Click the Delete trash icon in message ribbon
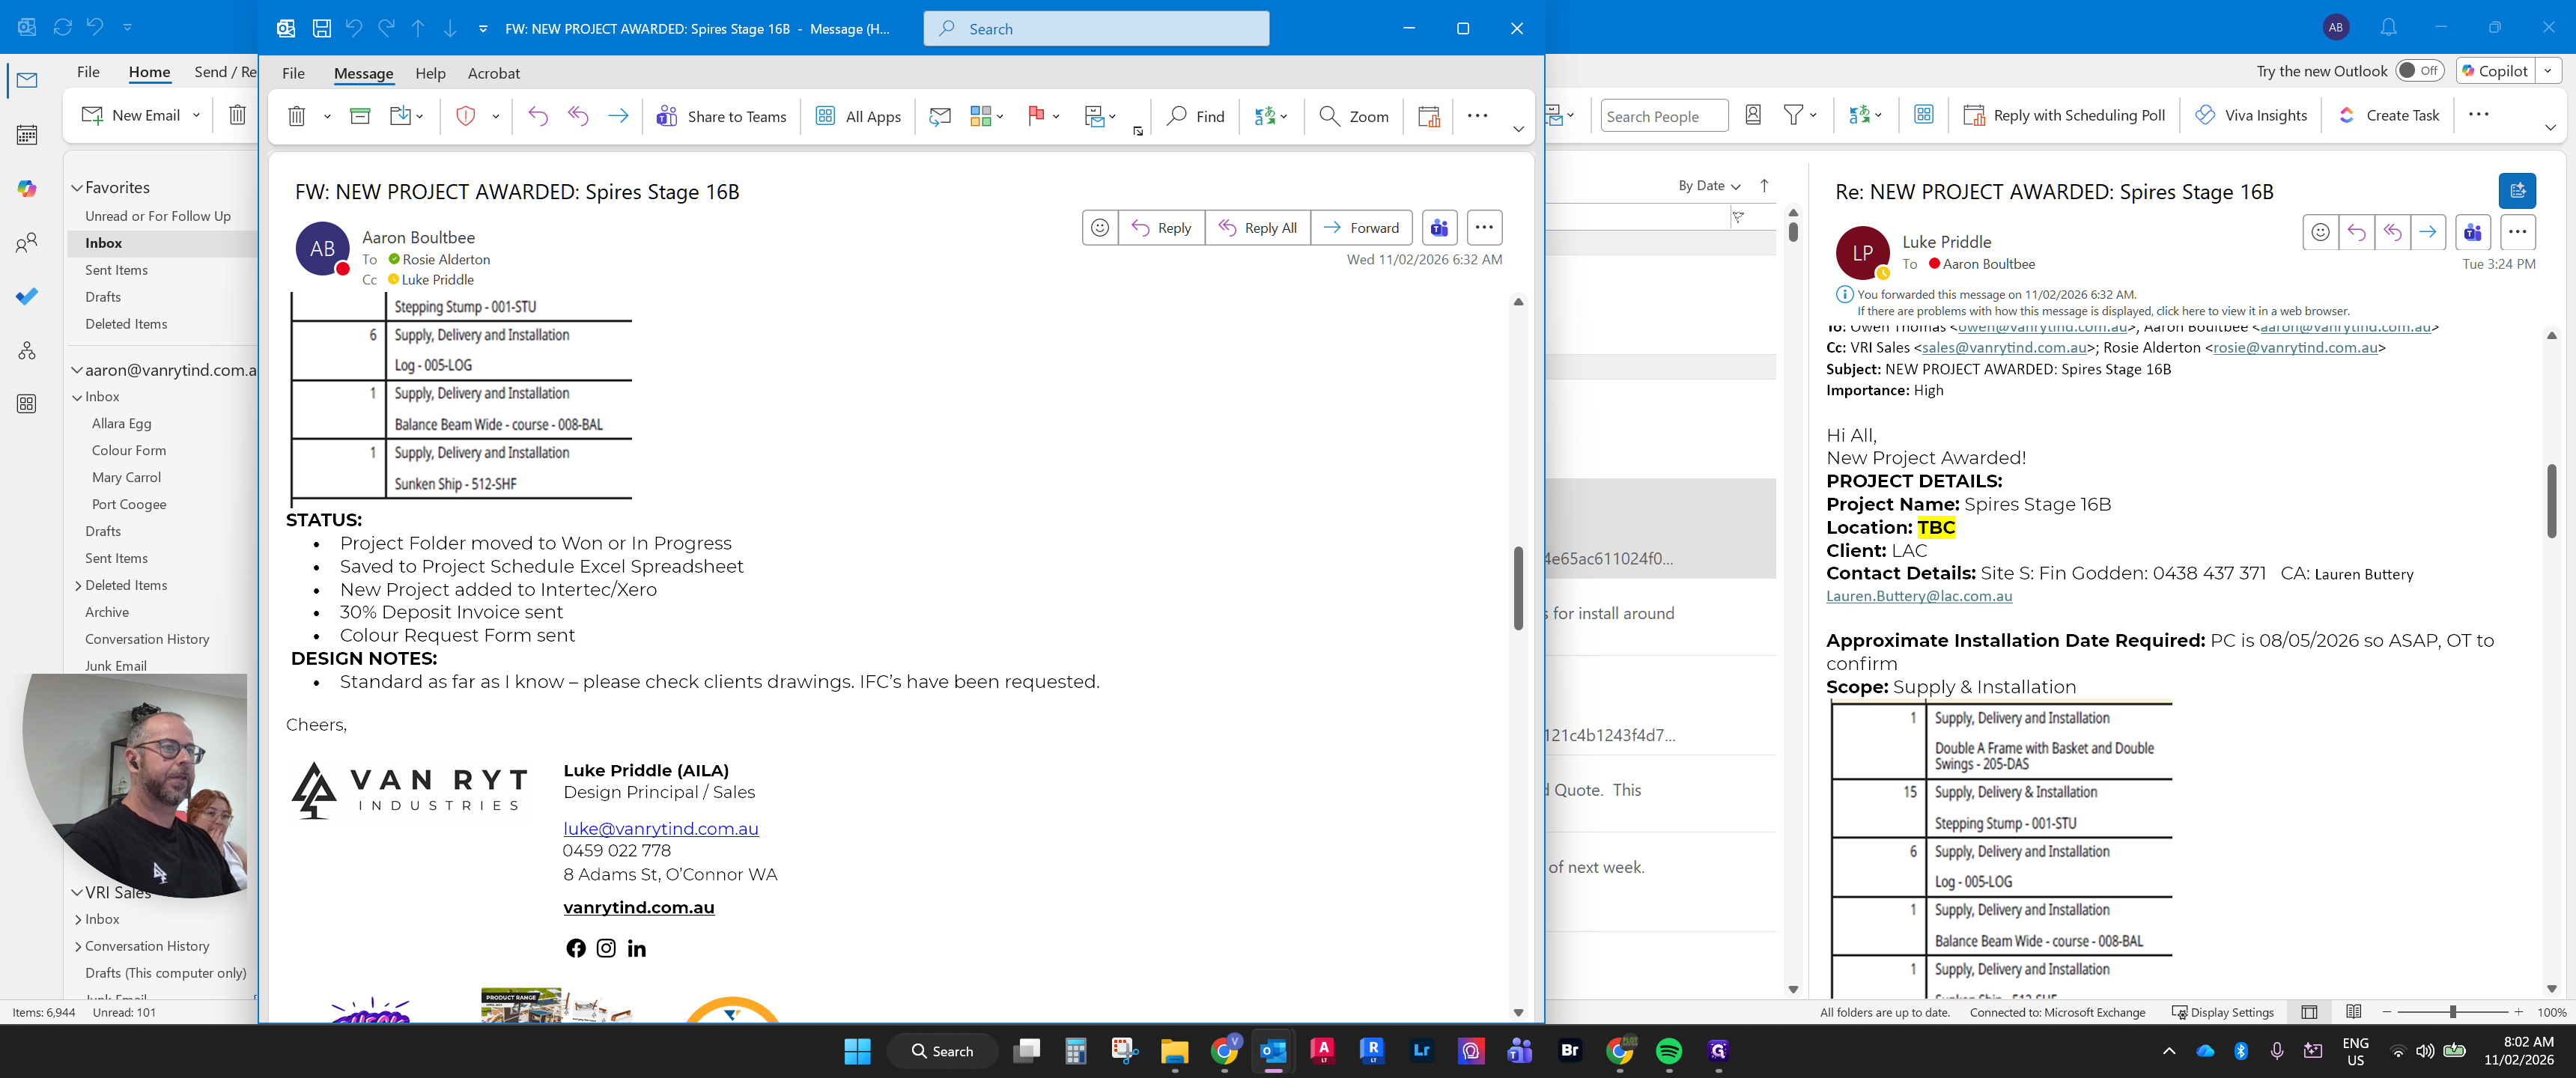 coord(296,116)
